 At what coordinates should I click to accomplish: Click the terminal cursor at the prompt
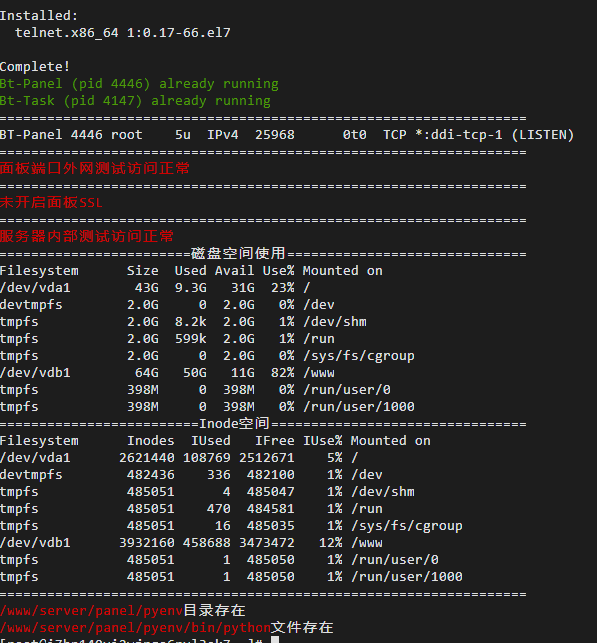click(x=275, y=640)
